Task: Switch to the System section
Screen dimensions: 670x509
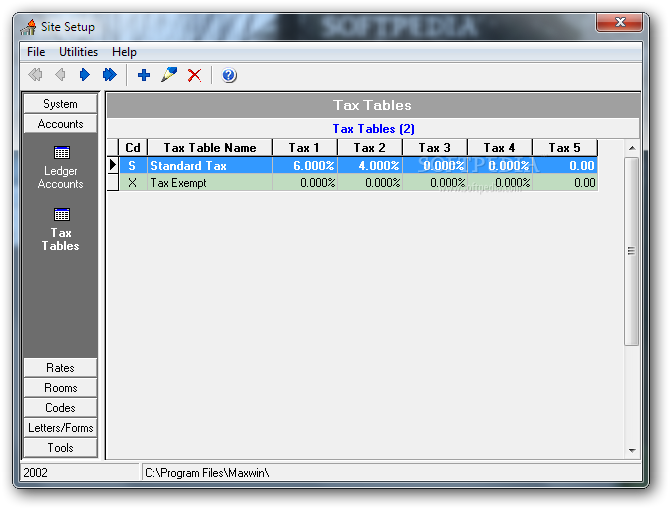Action: (60, 104)
